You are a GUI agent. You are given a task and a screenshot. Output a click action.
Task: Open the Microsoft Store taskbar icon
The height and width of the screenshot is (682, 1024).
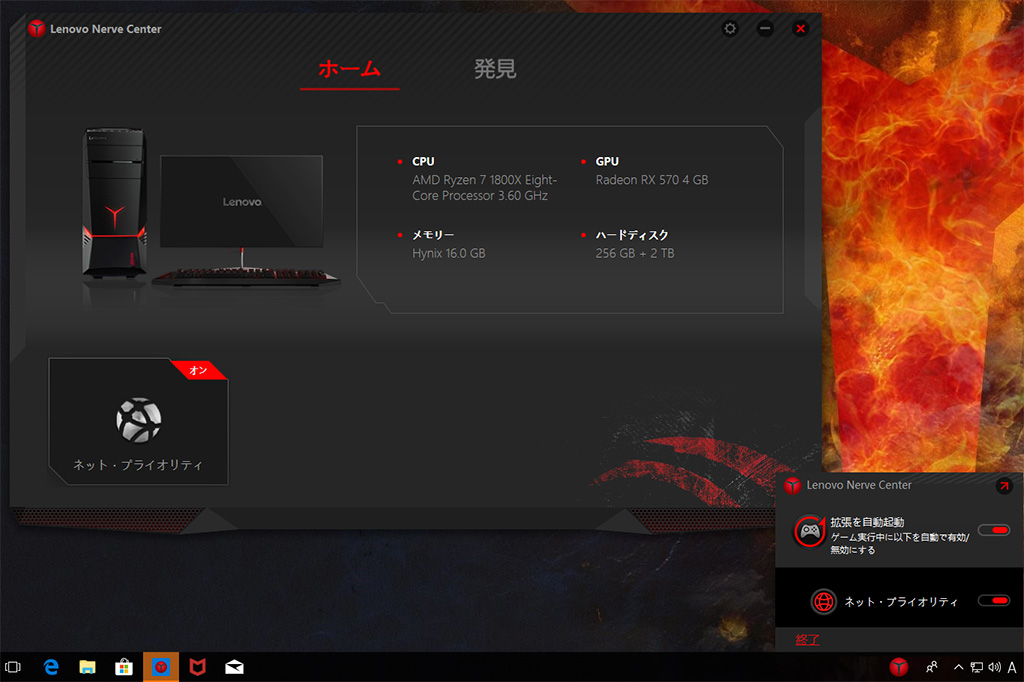[123, 666]
